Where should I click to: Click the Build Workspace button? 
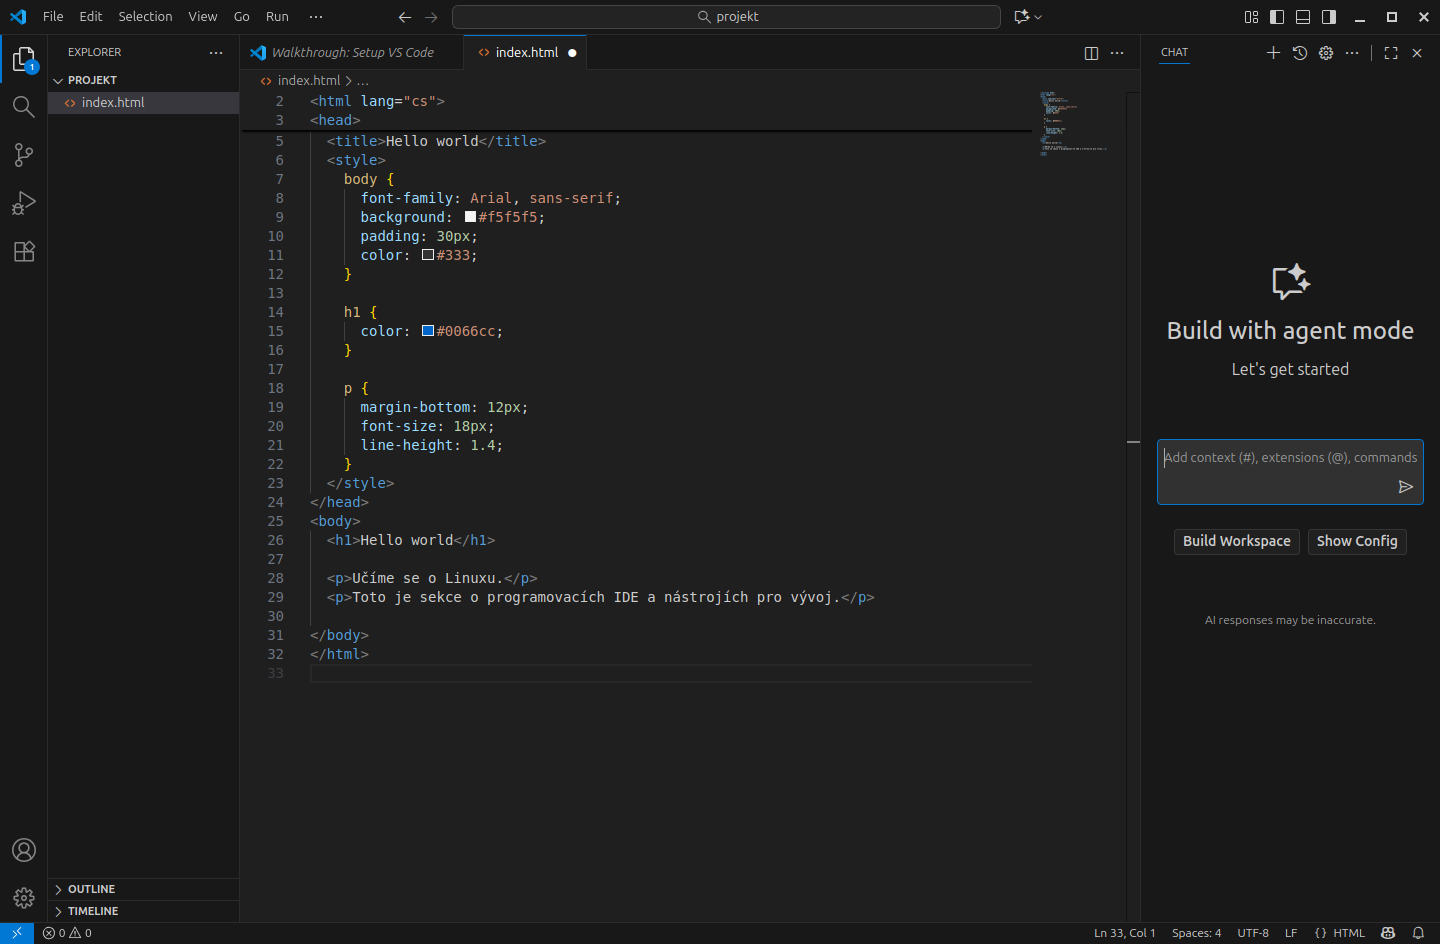[1236, 541]
